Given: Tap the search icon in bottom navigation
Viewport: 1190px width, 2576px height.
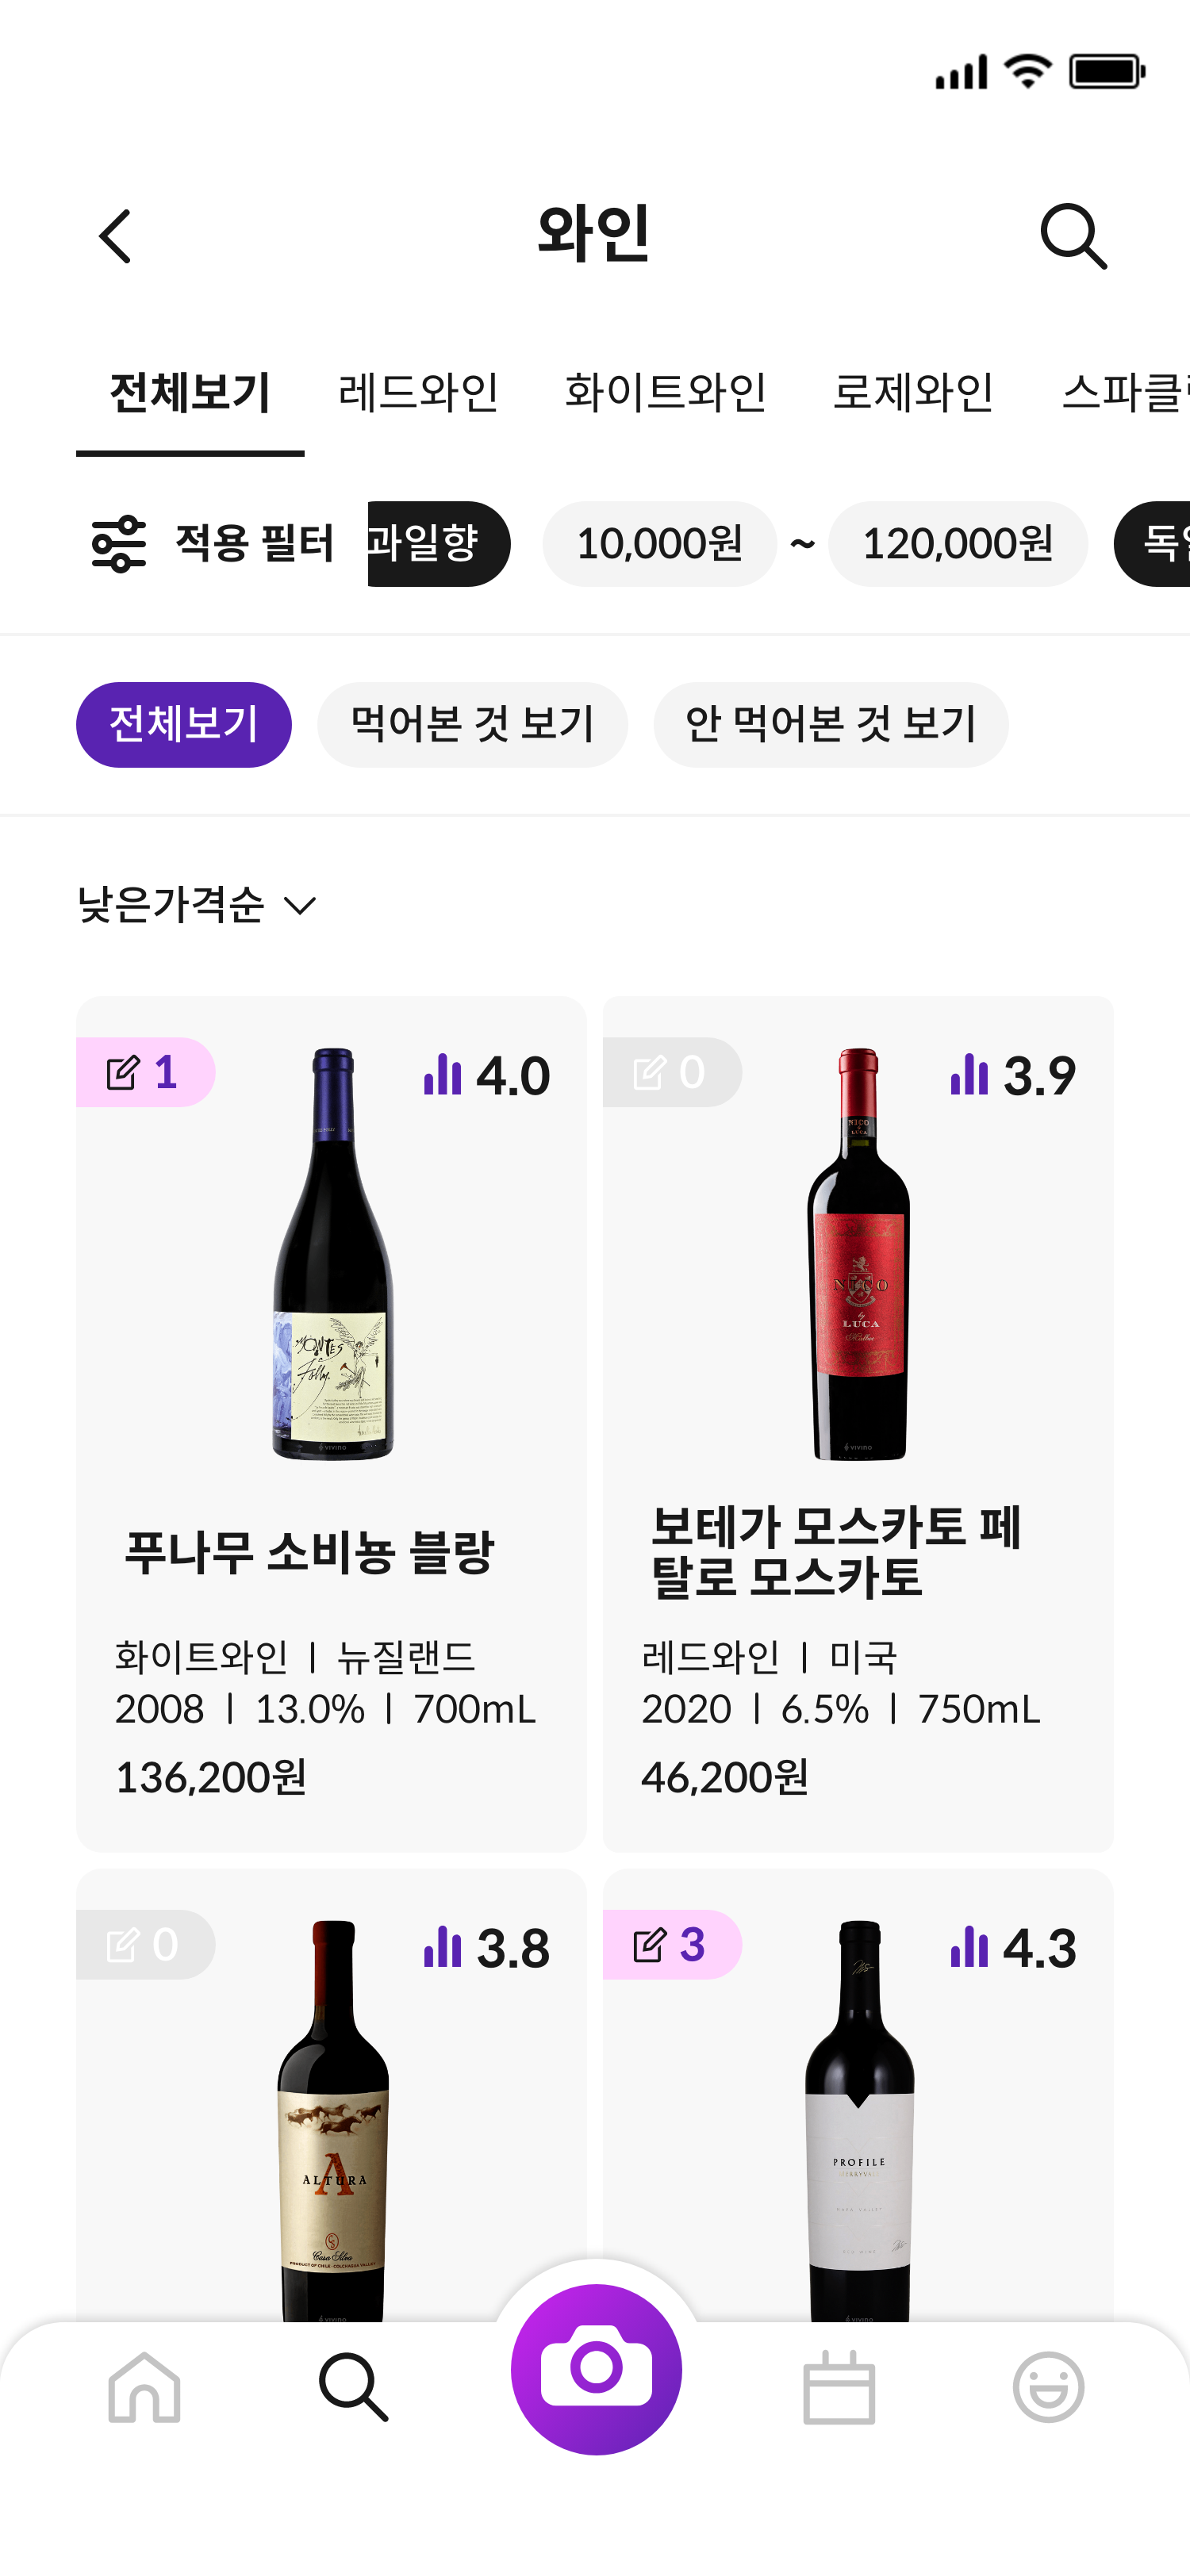Looking at the screenshot, I should coord(353,2387).
